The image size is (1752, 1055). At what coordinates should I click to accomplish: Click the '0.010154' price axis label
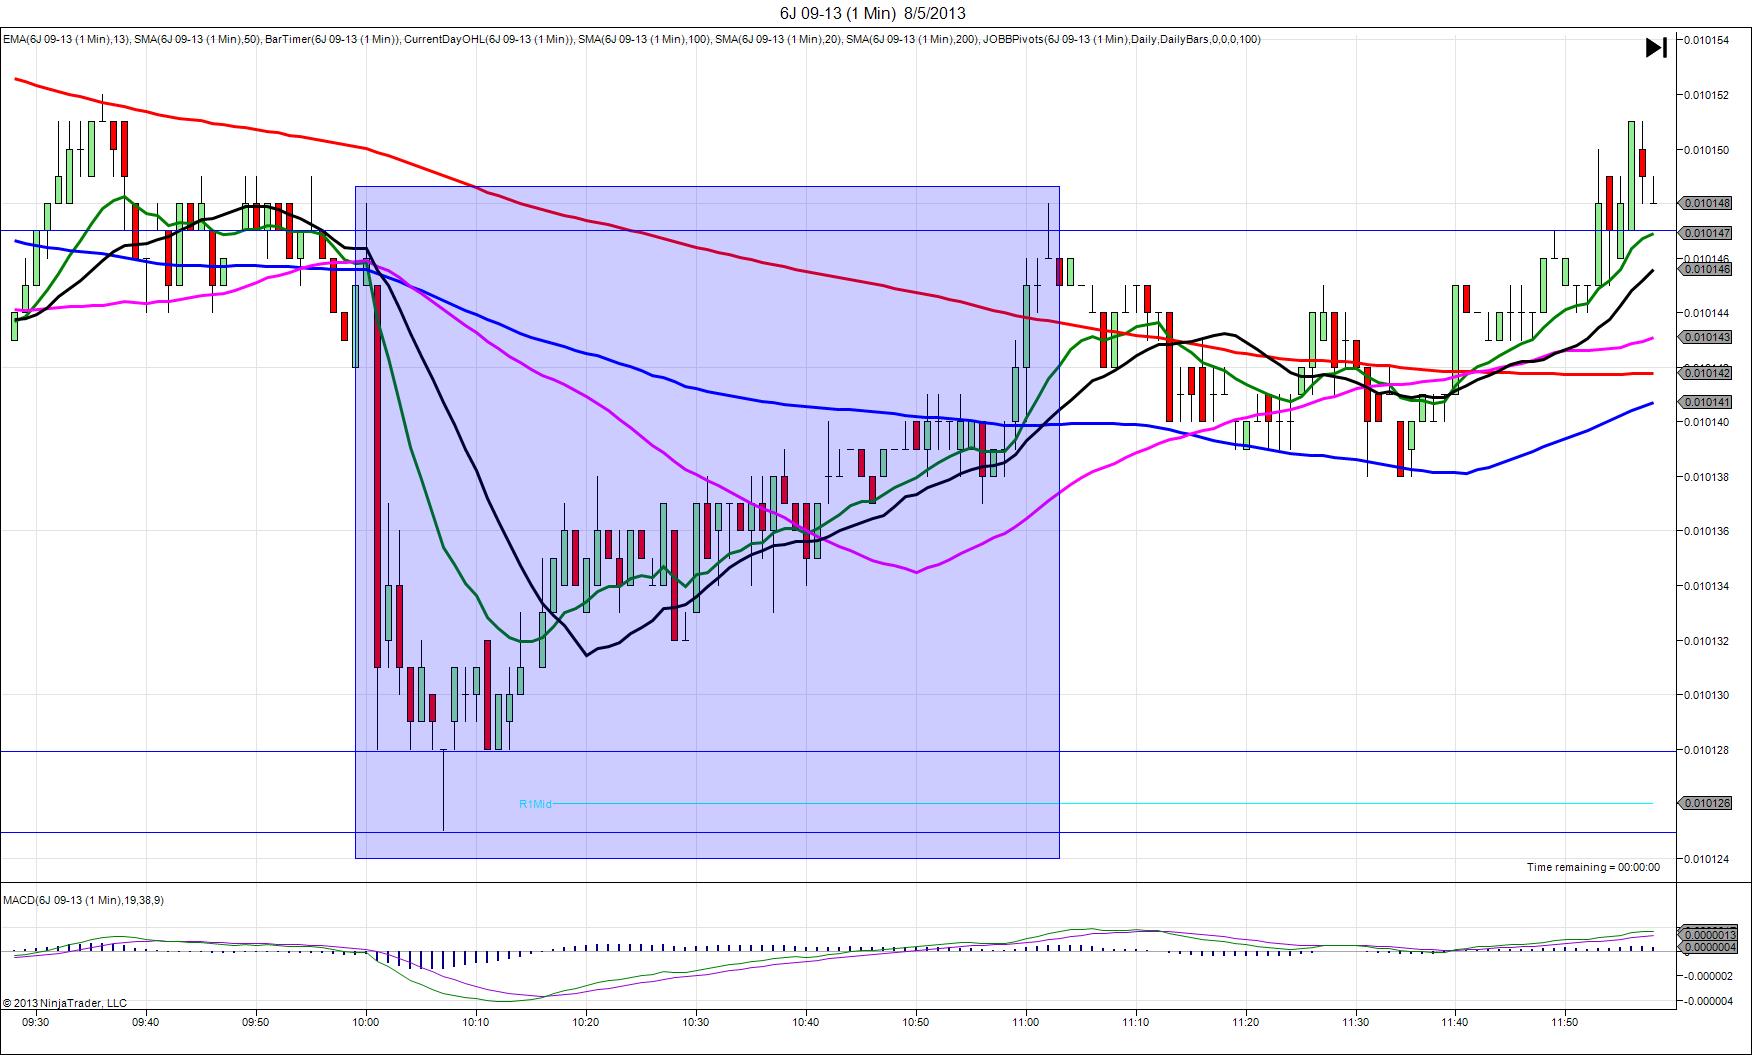[1707, 40]
